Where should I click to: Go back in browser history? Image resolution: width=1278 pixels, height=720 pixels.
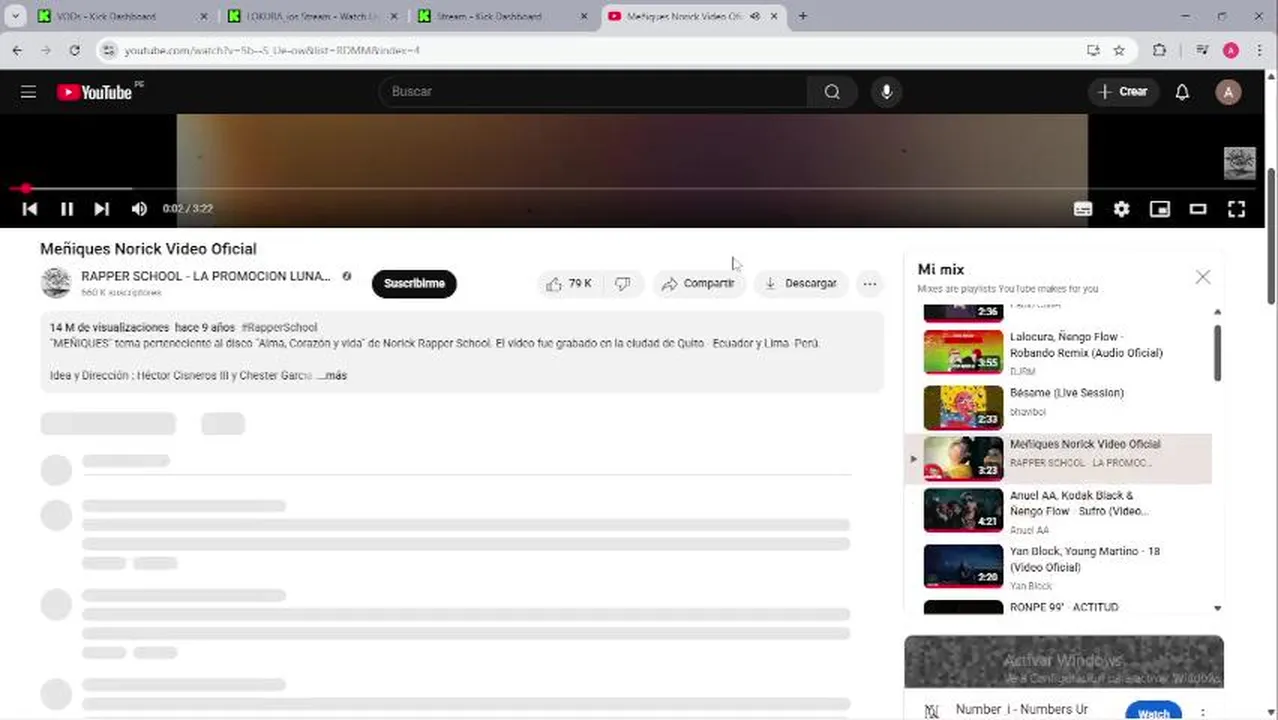17,50
